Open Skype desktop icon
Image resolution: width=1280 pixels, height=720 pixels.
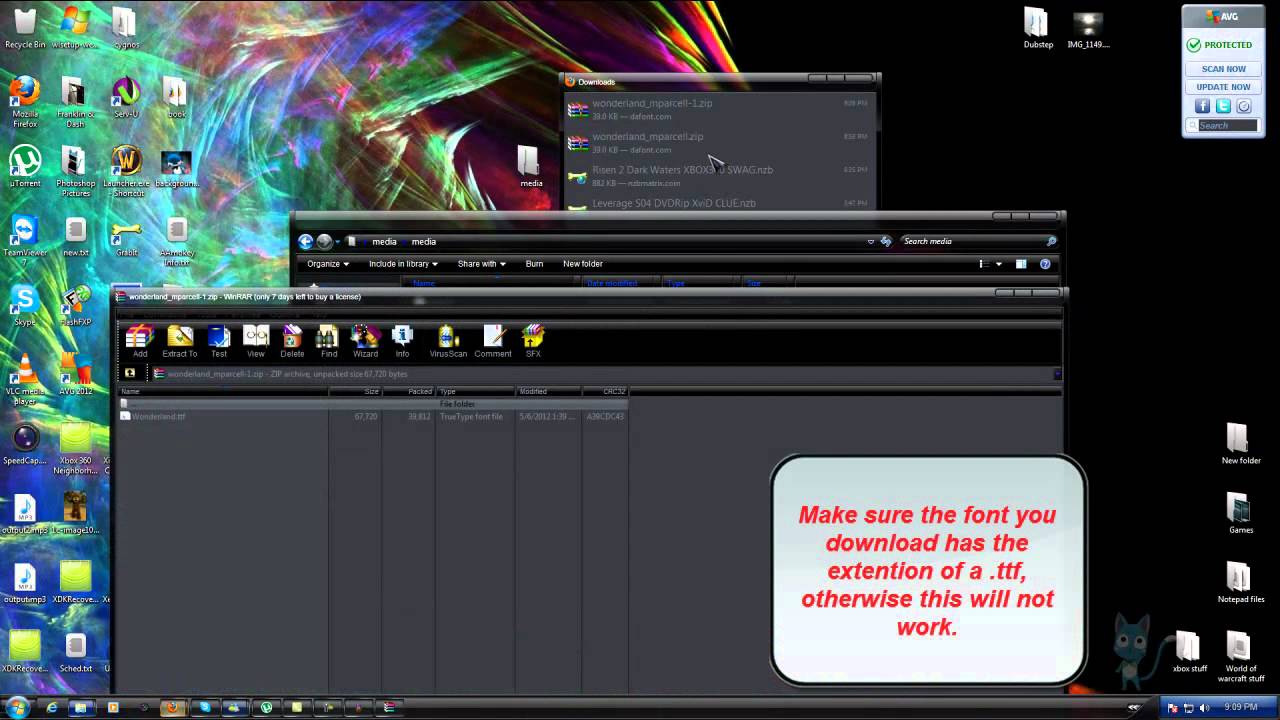[x=25, y=306]
